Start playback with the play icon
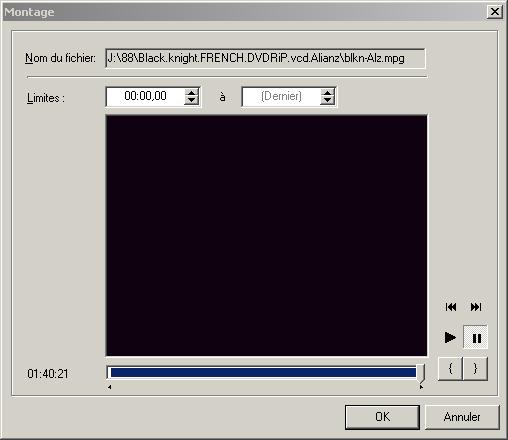Image resolution: width=508 pixels, height=440 pixels. [x=450, y=338]
